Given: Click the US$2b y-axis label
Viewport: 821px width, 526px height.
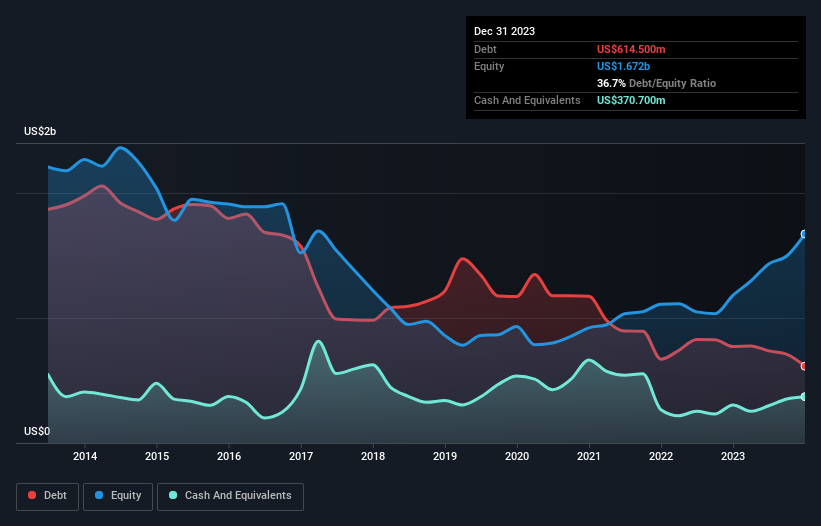Looking at the screenshot, I should [40, 131].
